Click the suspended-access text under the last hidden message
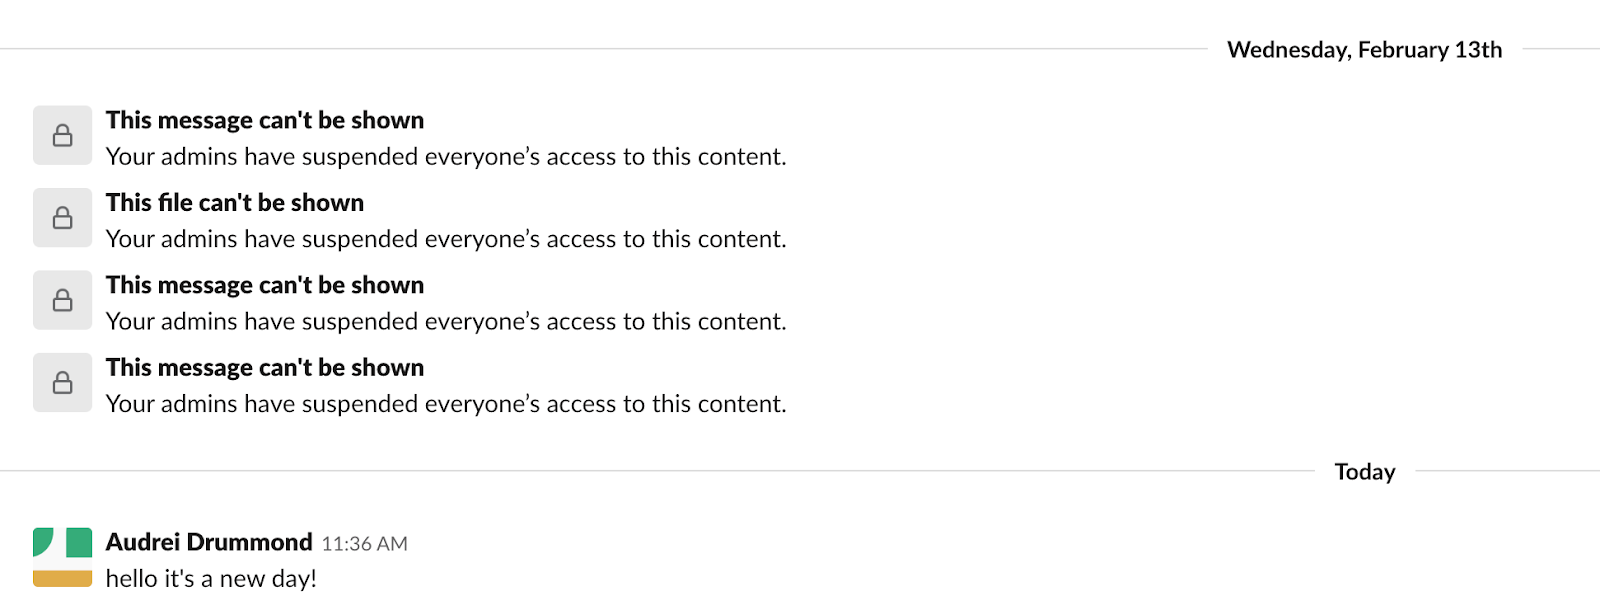Screen dimensions: 1600x610 (446, 404)
